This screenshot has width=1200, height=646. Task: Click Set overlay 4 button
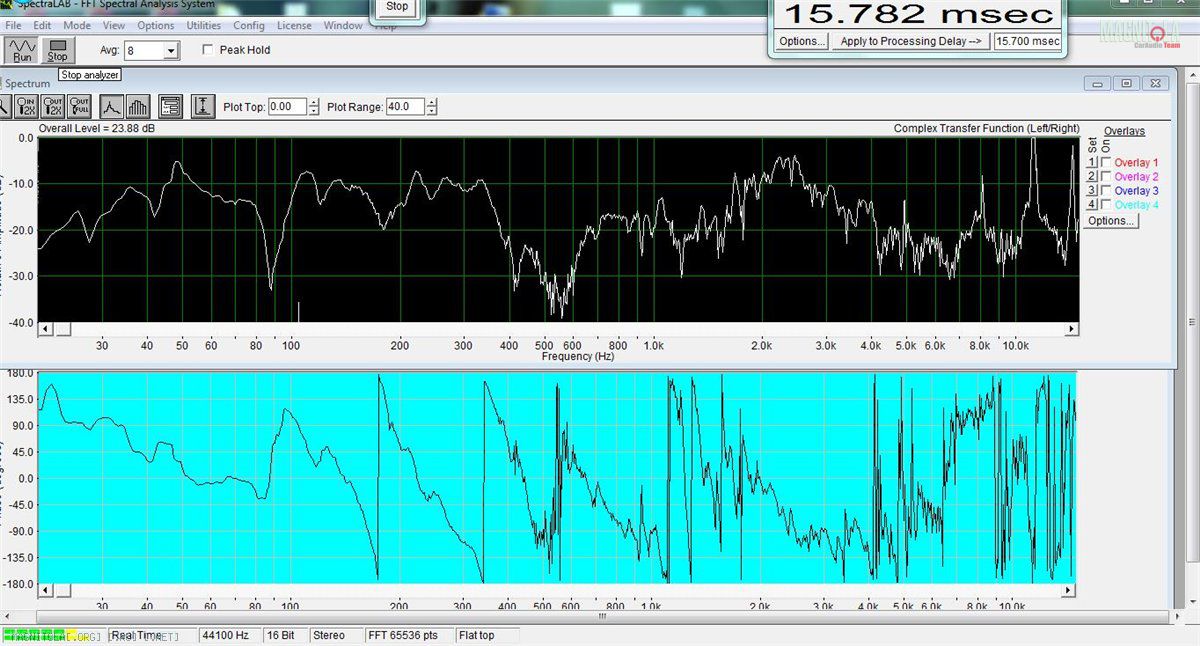1092,205
